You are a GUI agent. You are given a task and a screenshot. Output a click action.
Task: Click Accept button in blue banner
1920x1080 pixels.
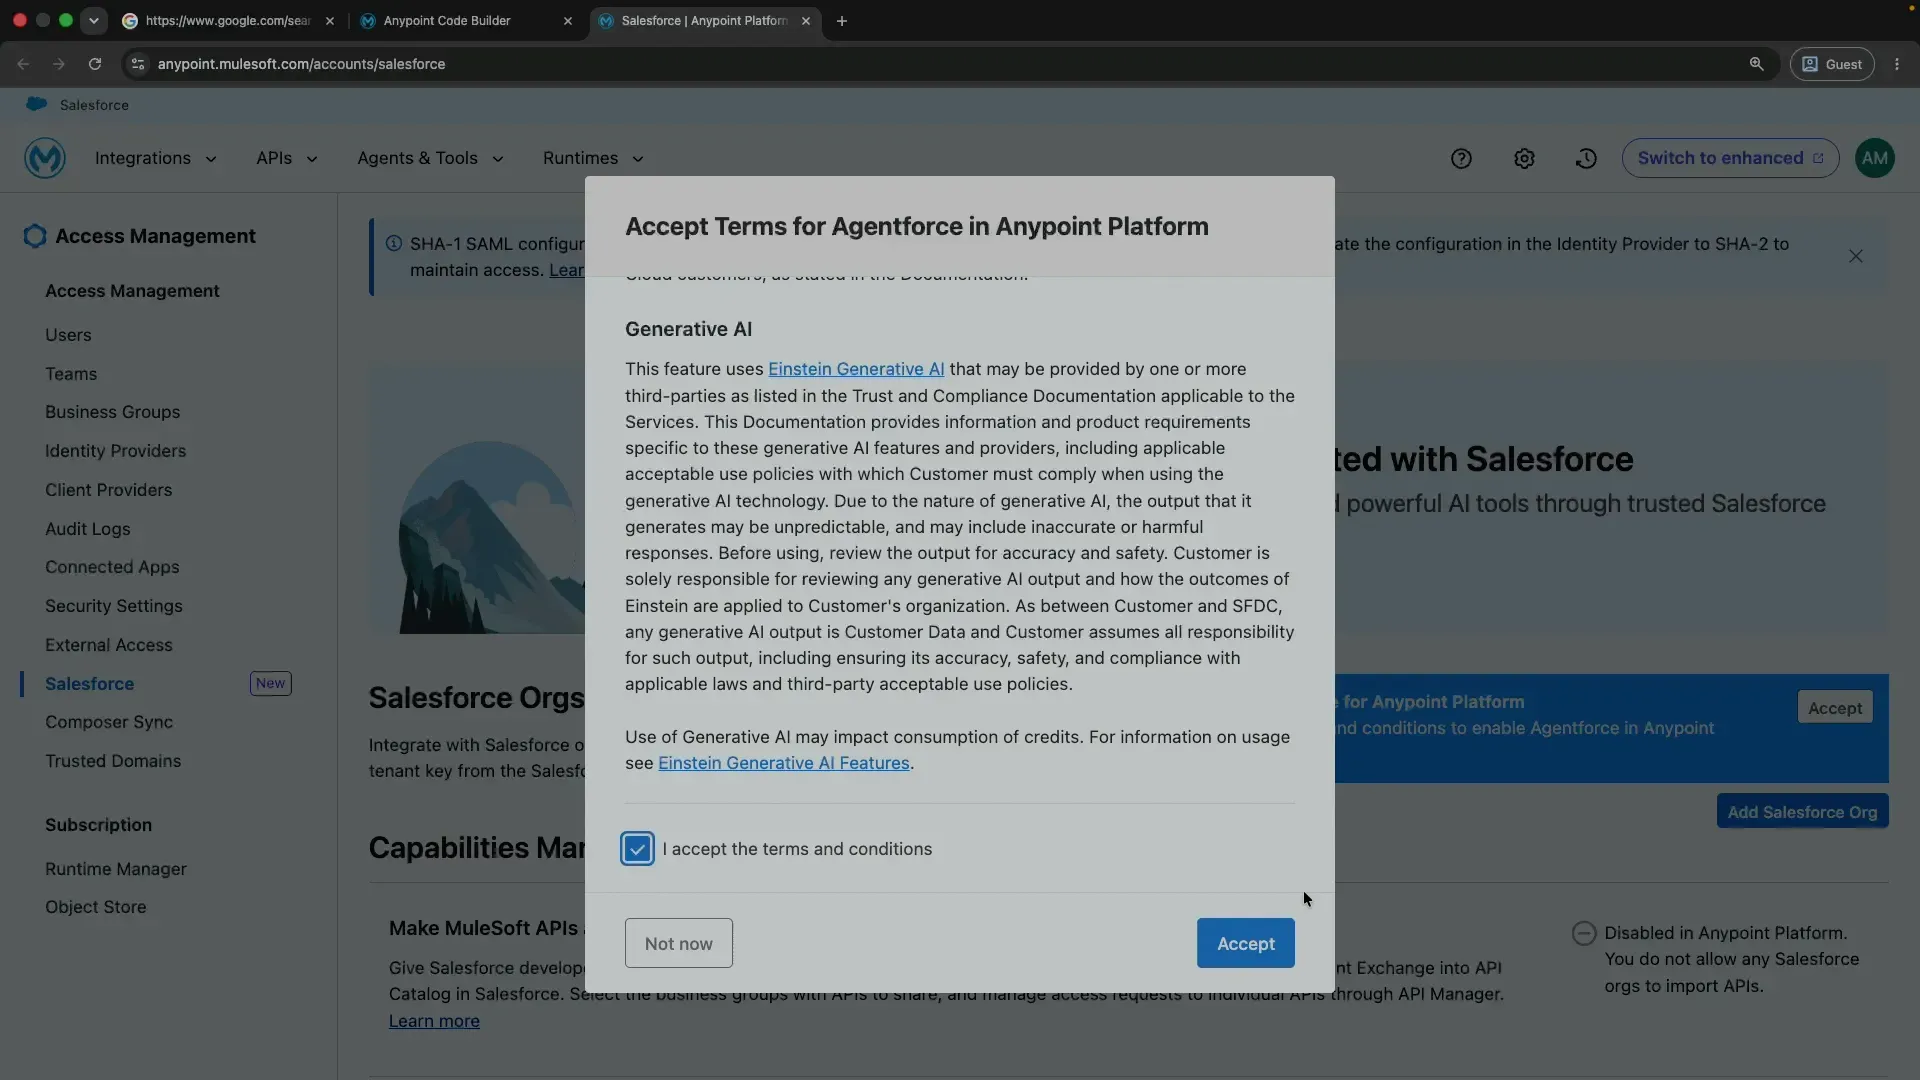tap(1834, 708)
